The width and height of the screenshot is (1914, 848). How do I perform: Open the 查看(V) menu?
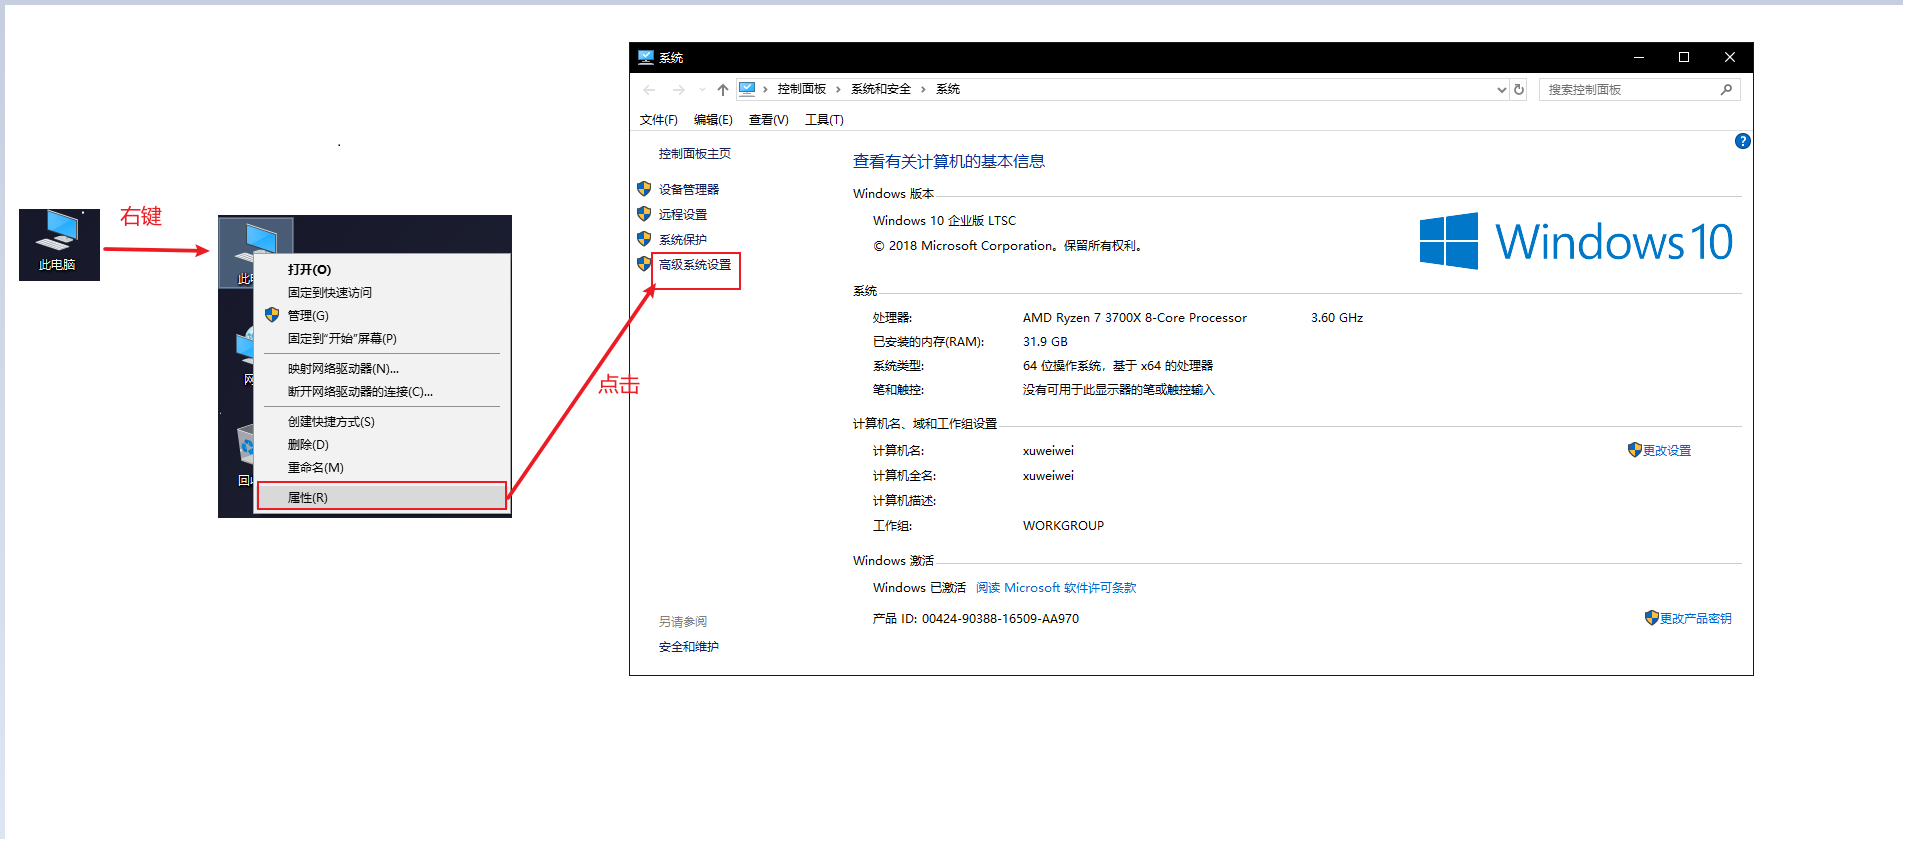click(768, 119)
